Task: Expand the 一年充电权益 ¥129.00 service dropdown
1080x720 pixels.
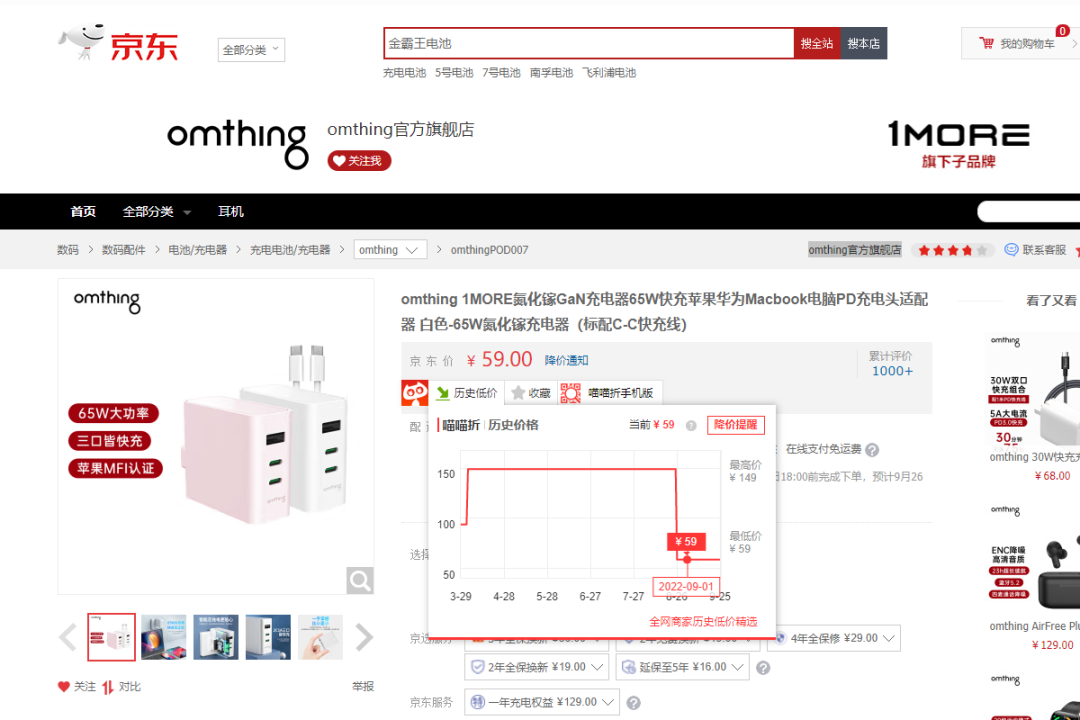Action: tap(541, 702)
